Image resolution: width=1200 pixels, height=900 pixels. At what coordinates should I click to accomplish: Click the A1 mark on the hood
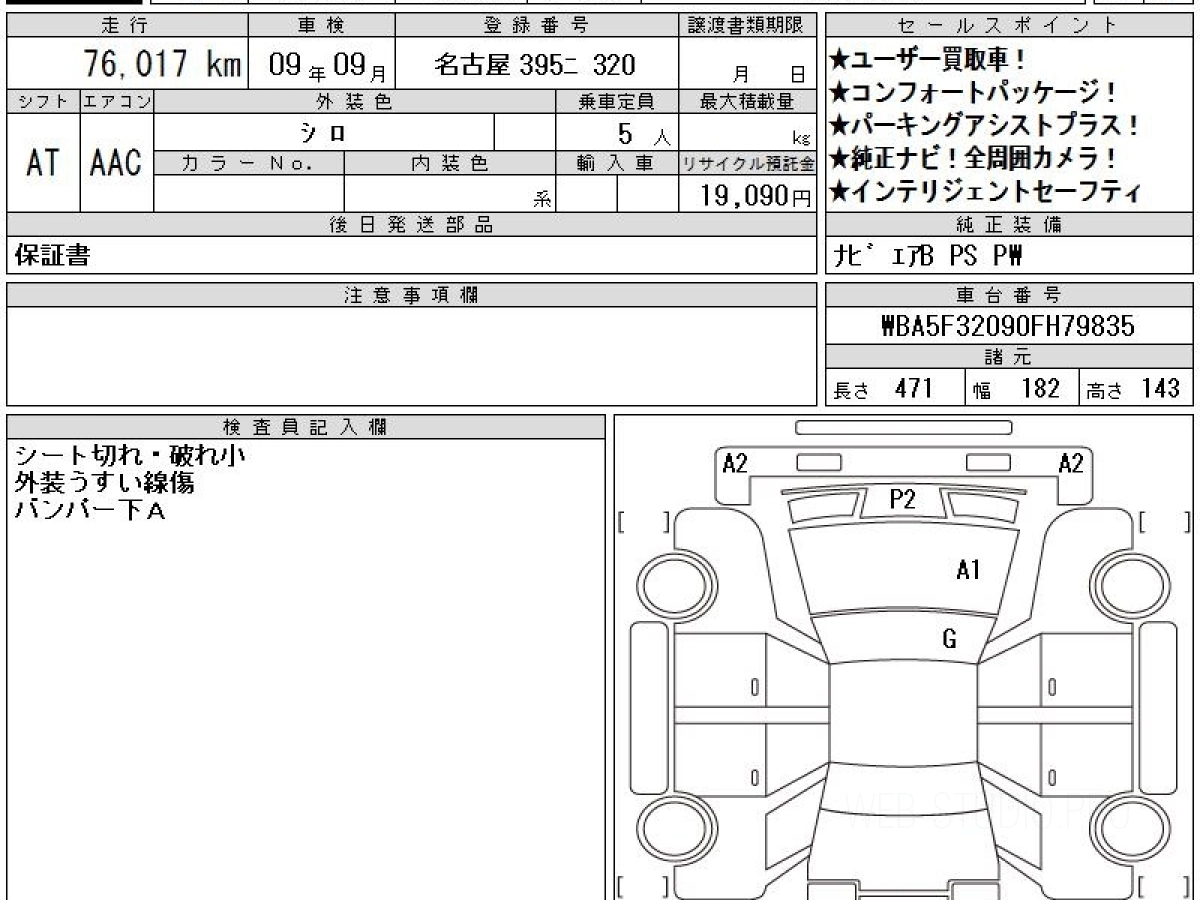pos(968,571)
